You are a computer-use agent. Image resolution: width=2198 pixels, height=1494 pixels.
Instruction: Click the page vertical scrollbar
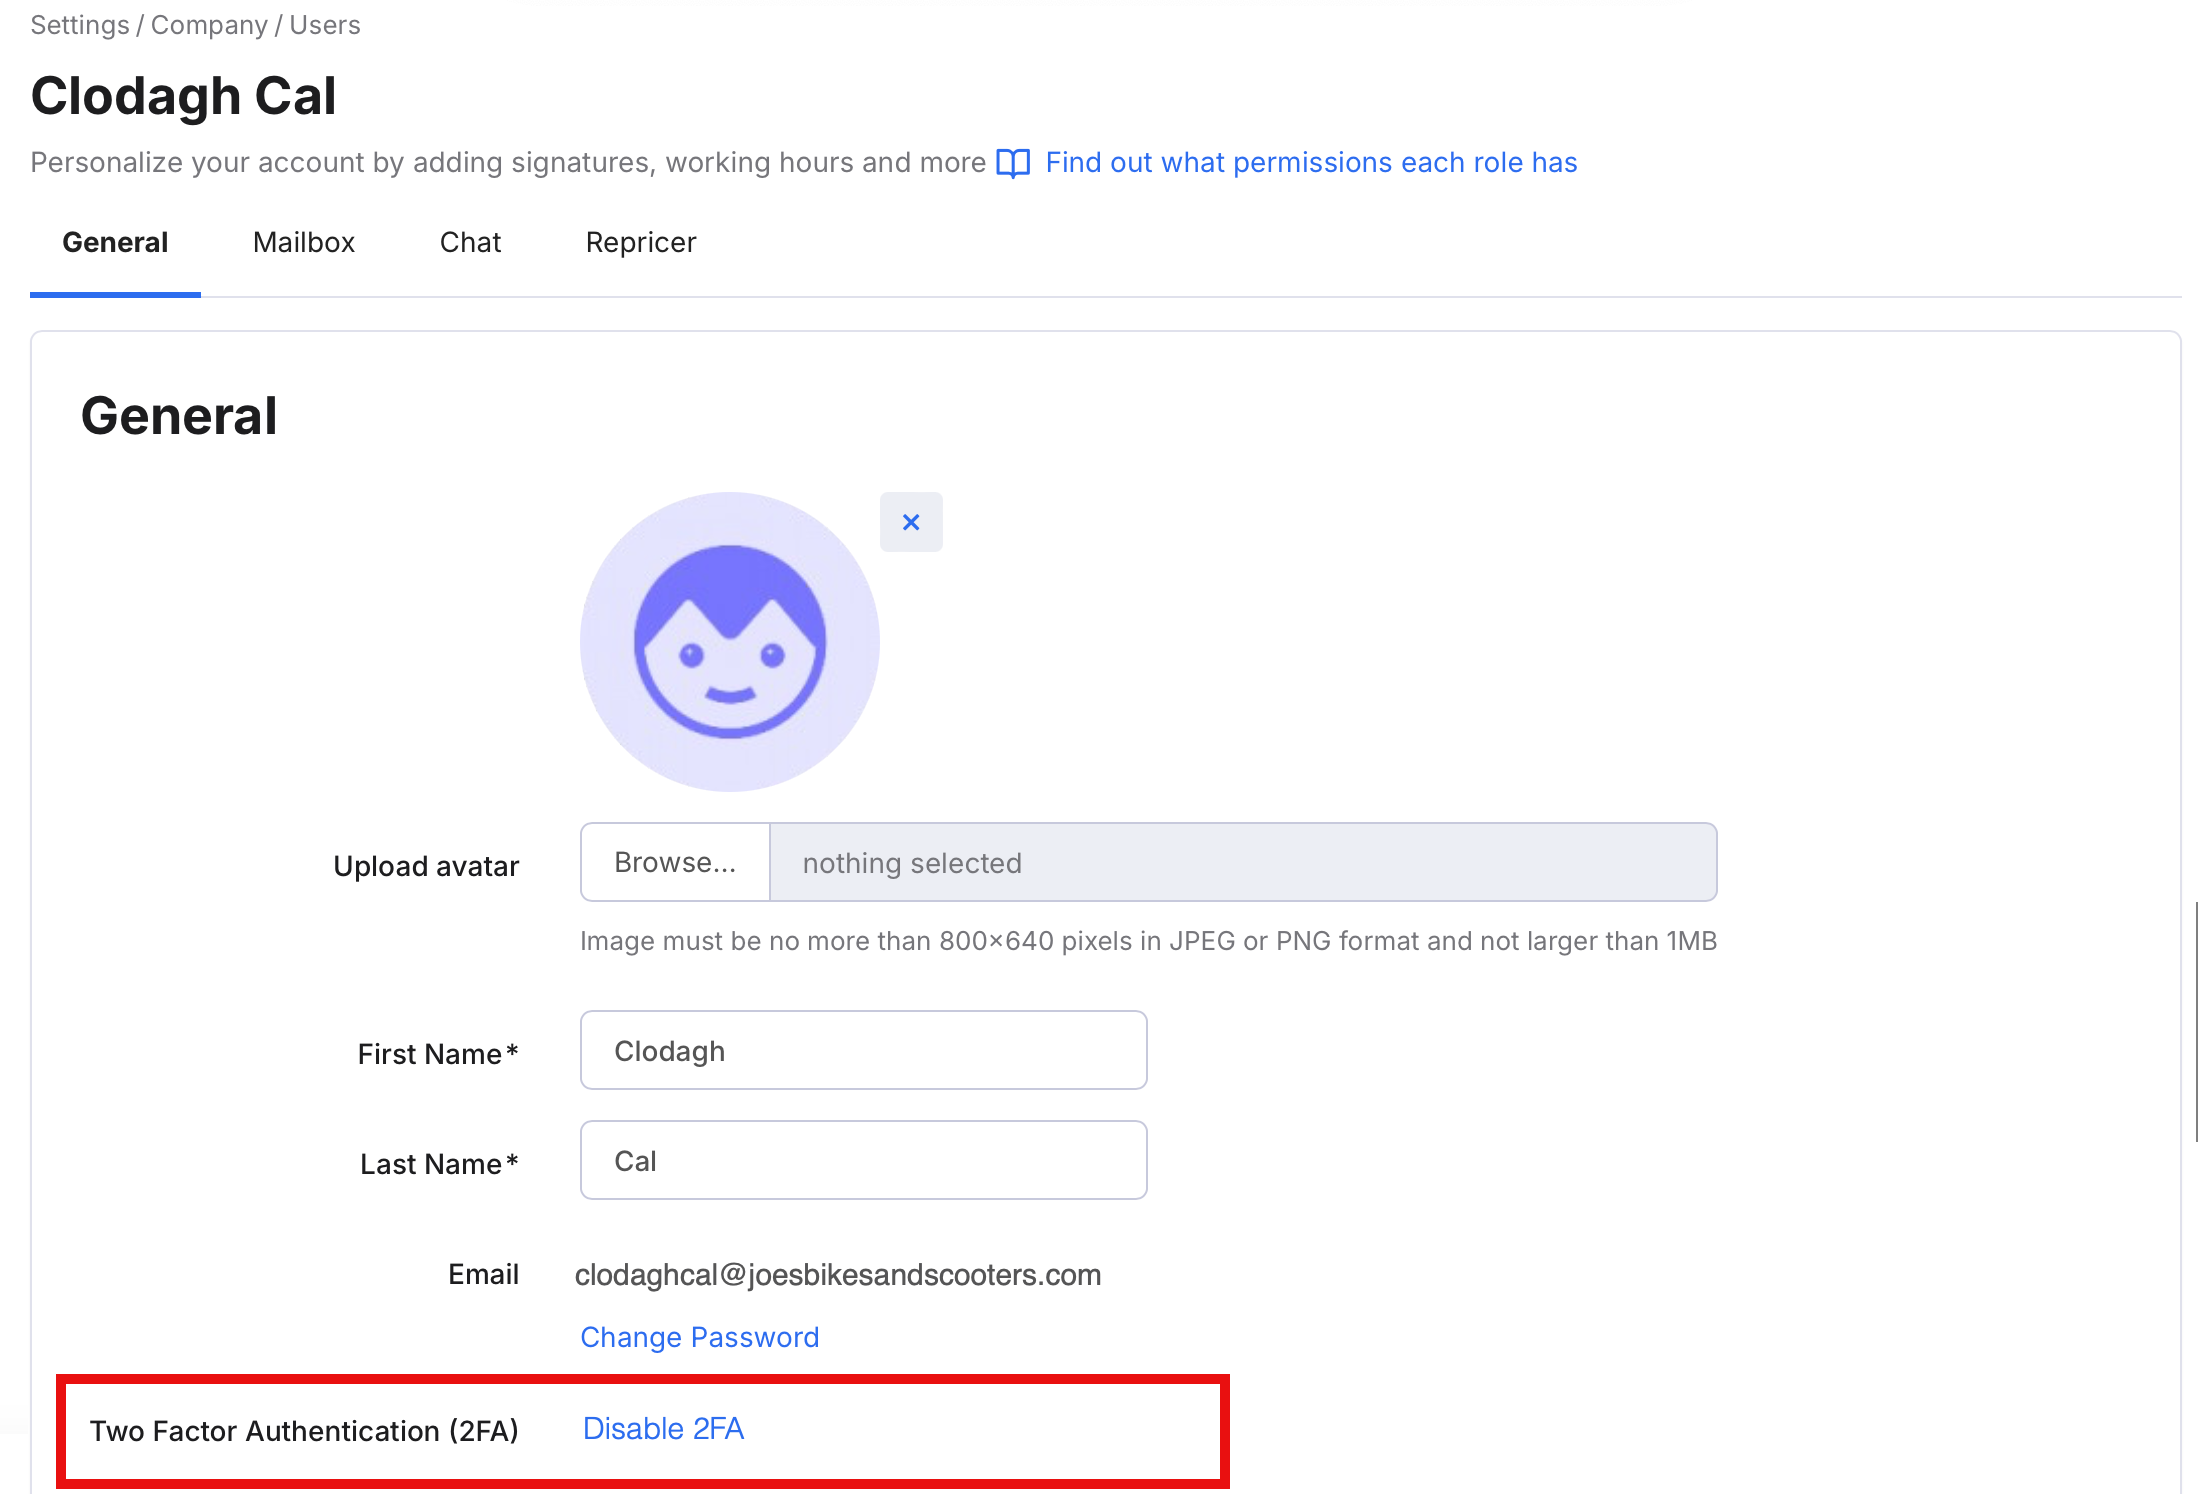pyautogui.click(x=2195, y=1020)
